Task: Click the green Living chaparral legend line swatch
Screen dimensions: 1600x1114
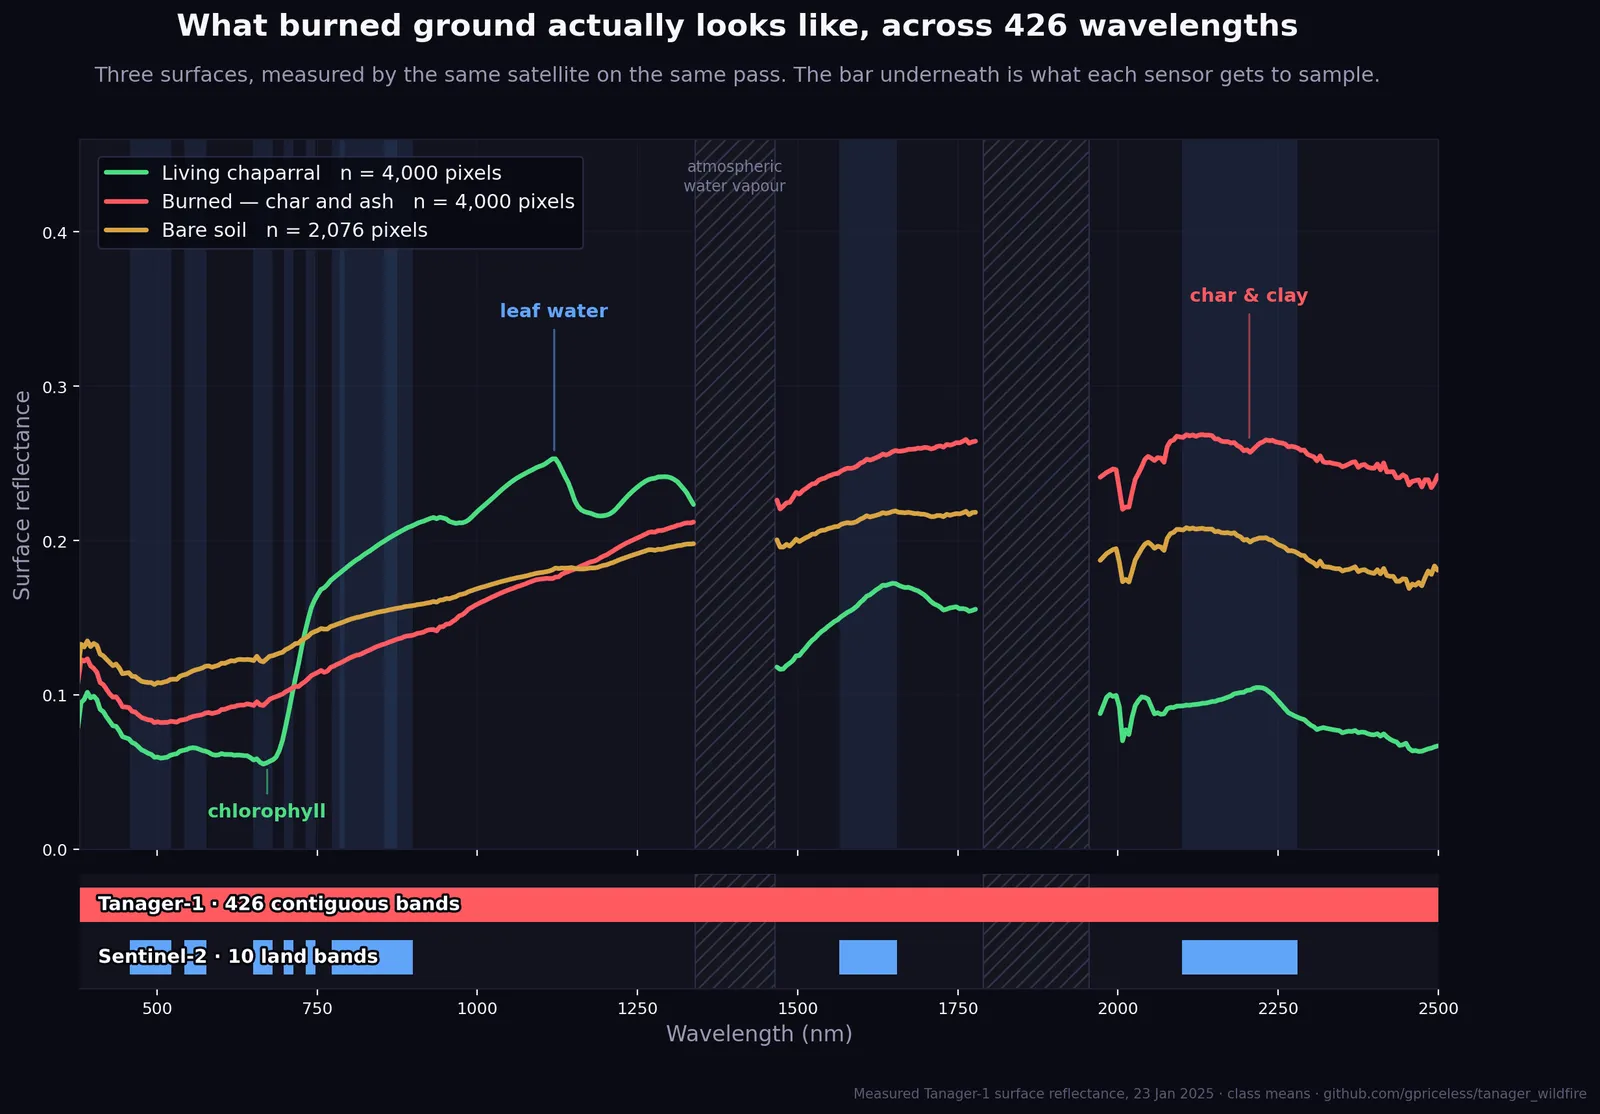Action: (x=127, y=173)
